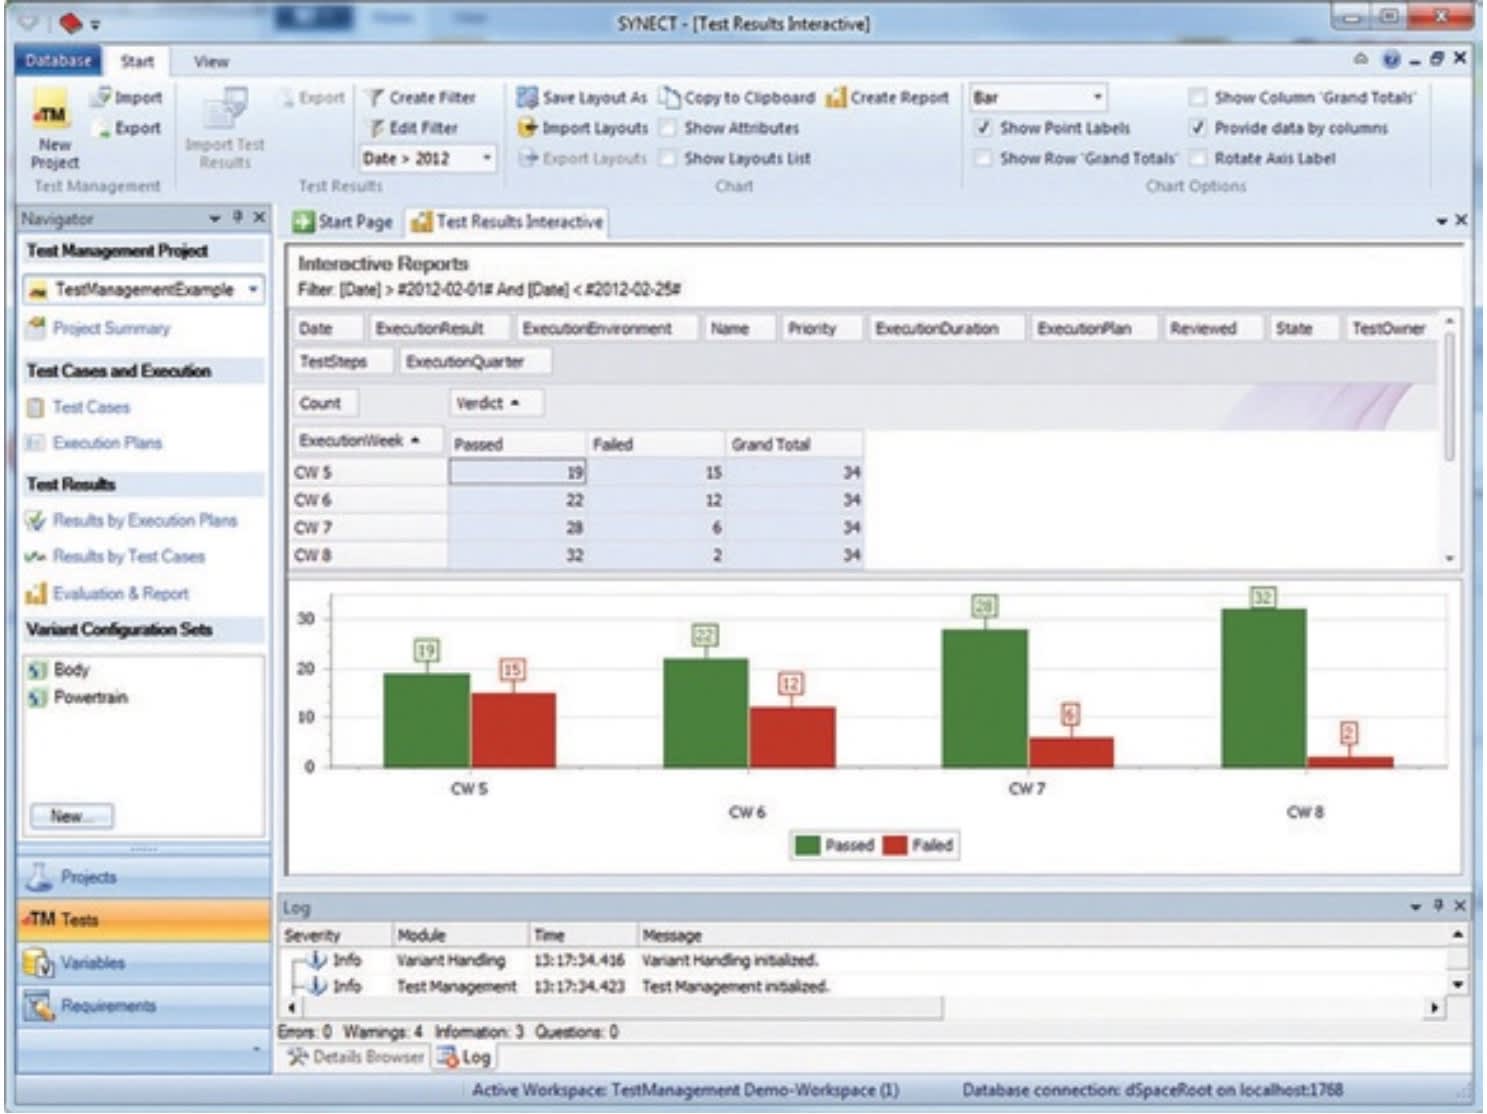1487x1114 pixels.
Task: Open Test Cases in the navigator
Action: pos(91,407)
